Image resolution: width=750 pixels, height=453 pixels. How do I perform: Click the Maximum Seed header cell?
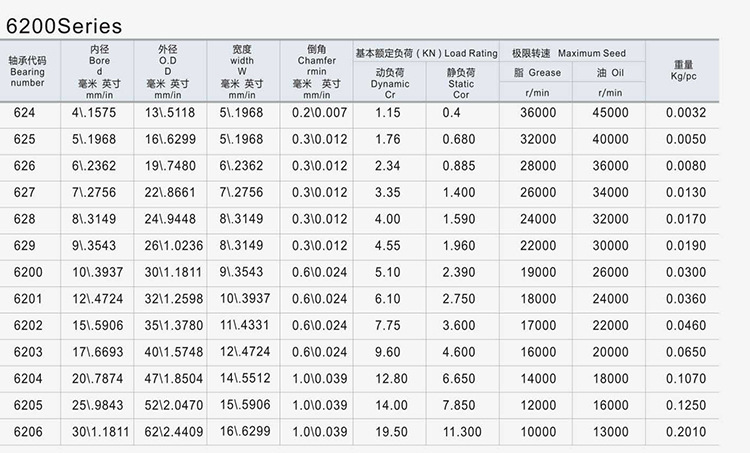click(570, 51)
